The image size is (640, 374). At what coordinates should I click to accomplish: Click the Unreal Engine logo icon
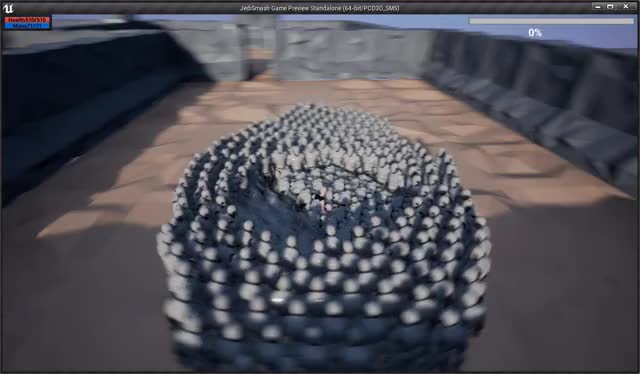tap(8, 8)
